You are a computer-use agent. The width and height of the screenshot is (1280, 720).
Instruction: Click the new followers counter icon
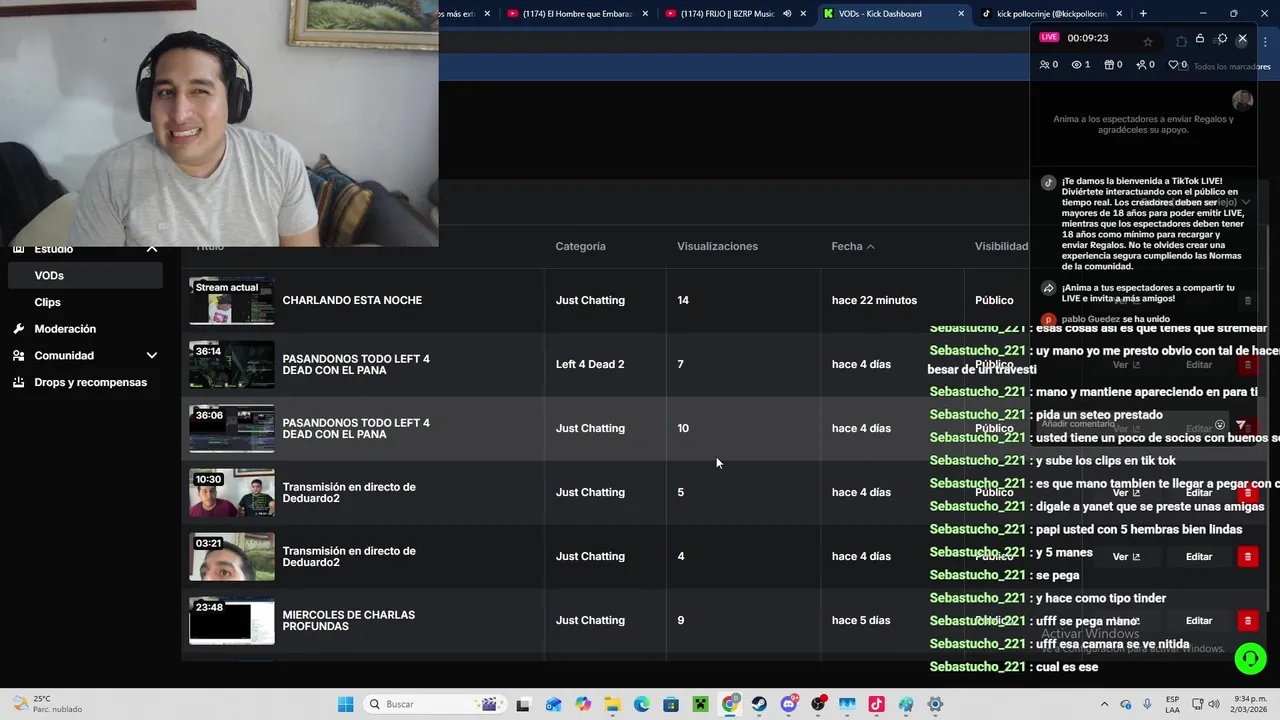(1145, 65)
